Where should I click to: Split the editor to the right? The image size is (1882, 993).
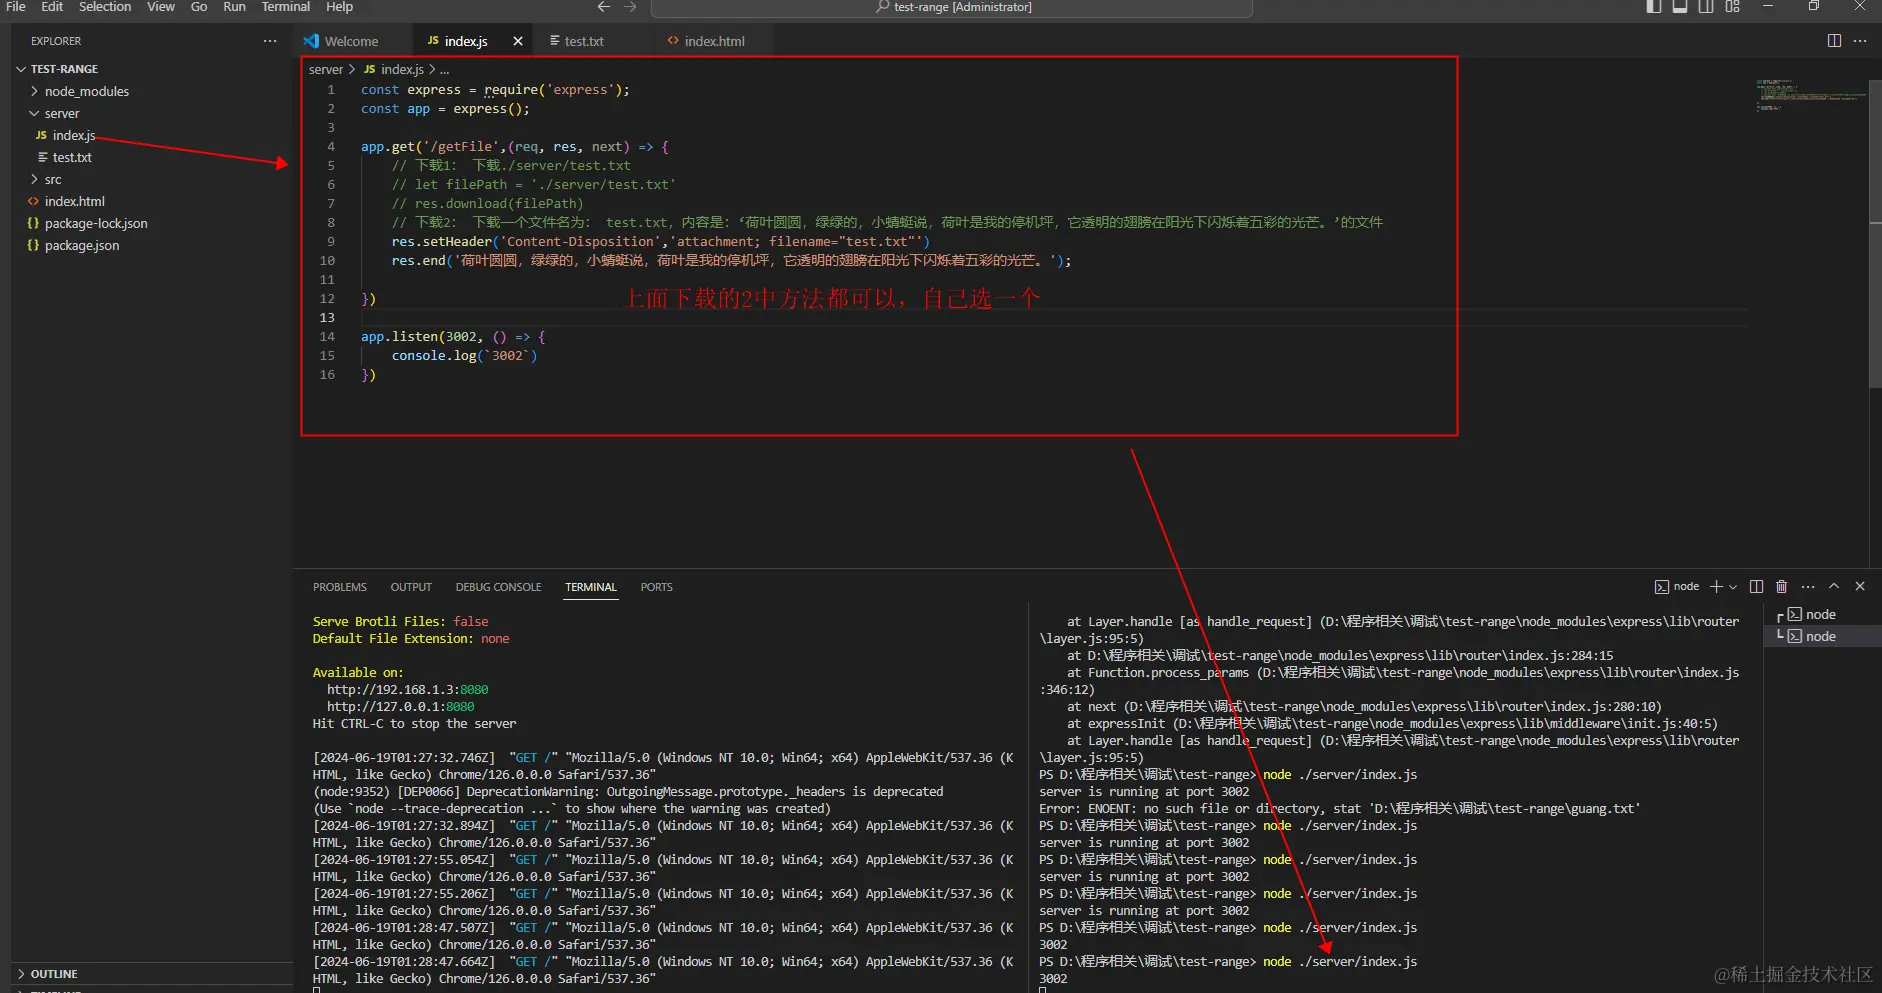(1834, 41)
